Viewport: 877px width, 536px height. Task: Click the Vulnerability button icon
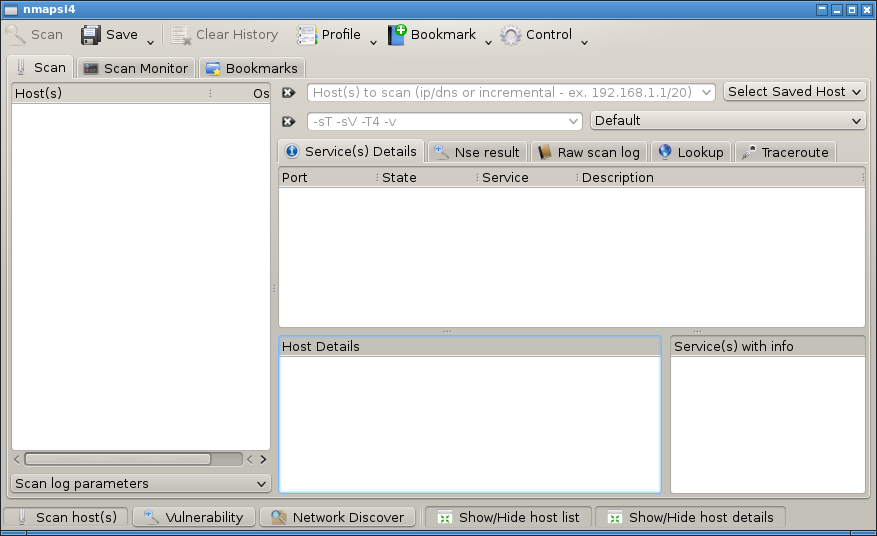(x=152, y=517)
